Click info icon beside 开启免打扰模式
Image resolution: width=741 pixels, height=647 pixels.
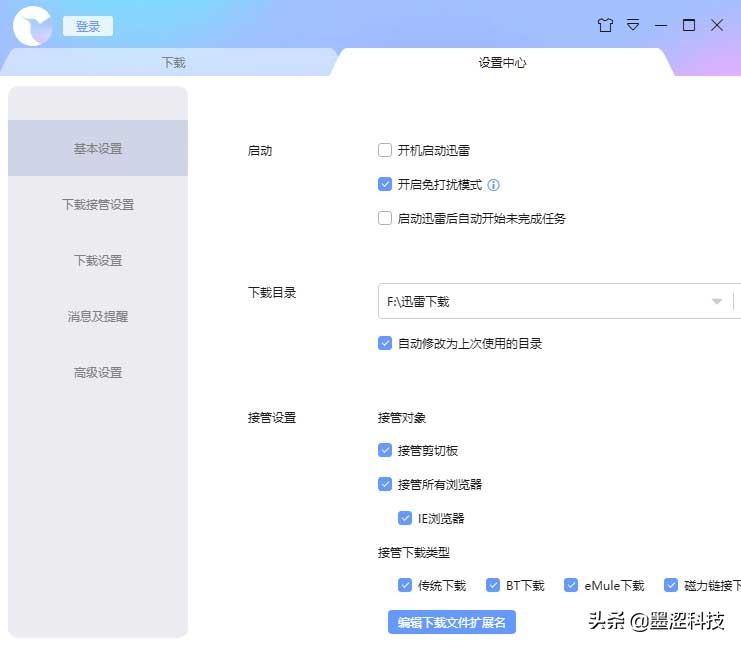tap(493, 185)
